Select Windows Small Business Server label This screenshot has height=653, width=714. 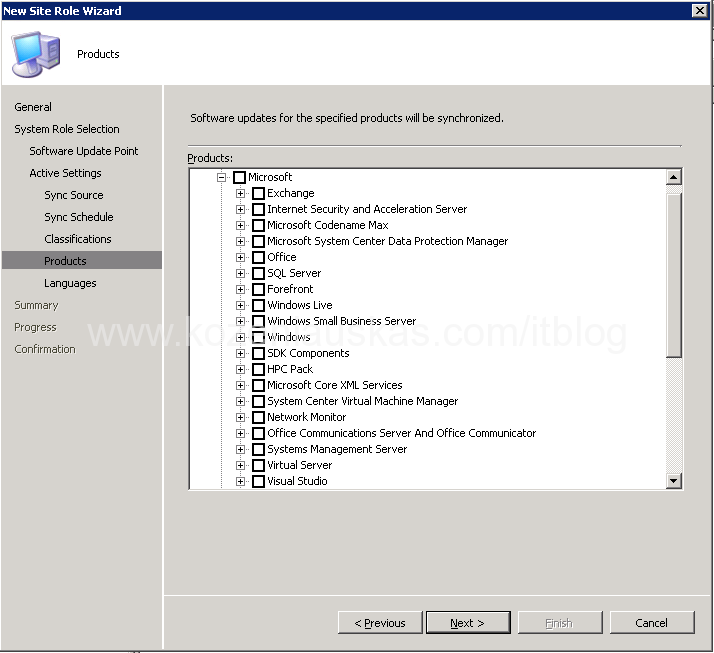point(342,321)
